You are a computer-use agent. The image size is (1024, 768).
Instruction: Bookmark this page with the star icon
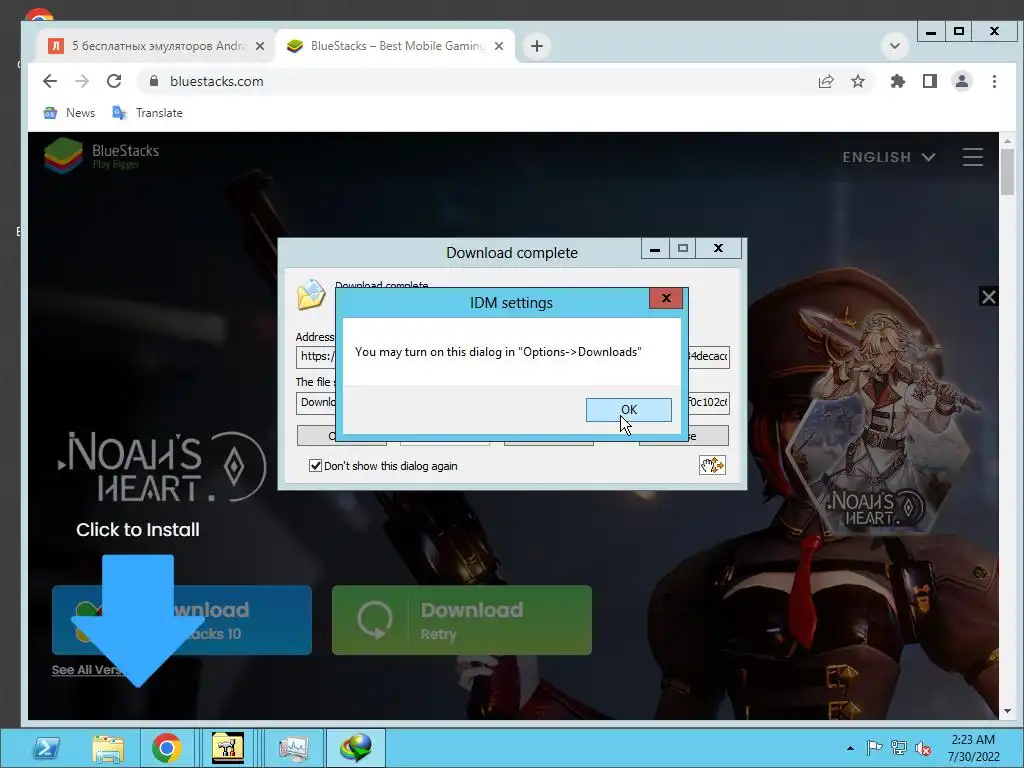click(x=858, y=82)
